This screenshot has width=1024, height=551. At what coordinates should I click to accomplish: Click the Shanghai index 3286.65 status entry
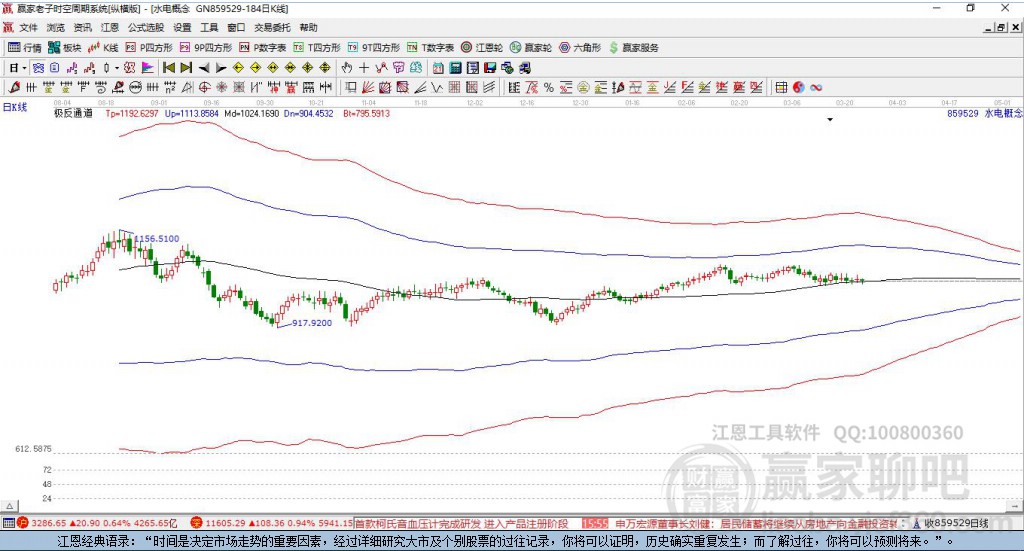tap(97, 523)
